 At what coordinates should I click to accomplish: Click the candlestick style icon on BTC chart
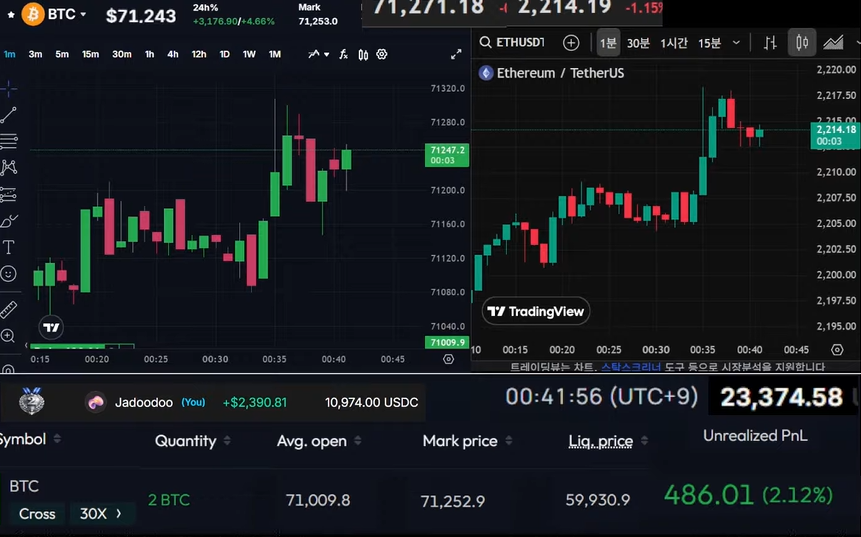point(363,54)
